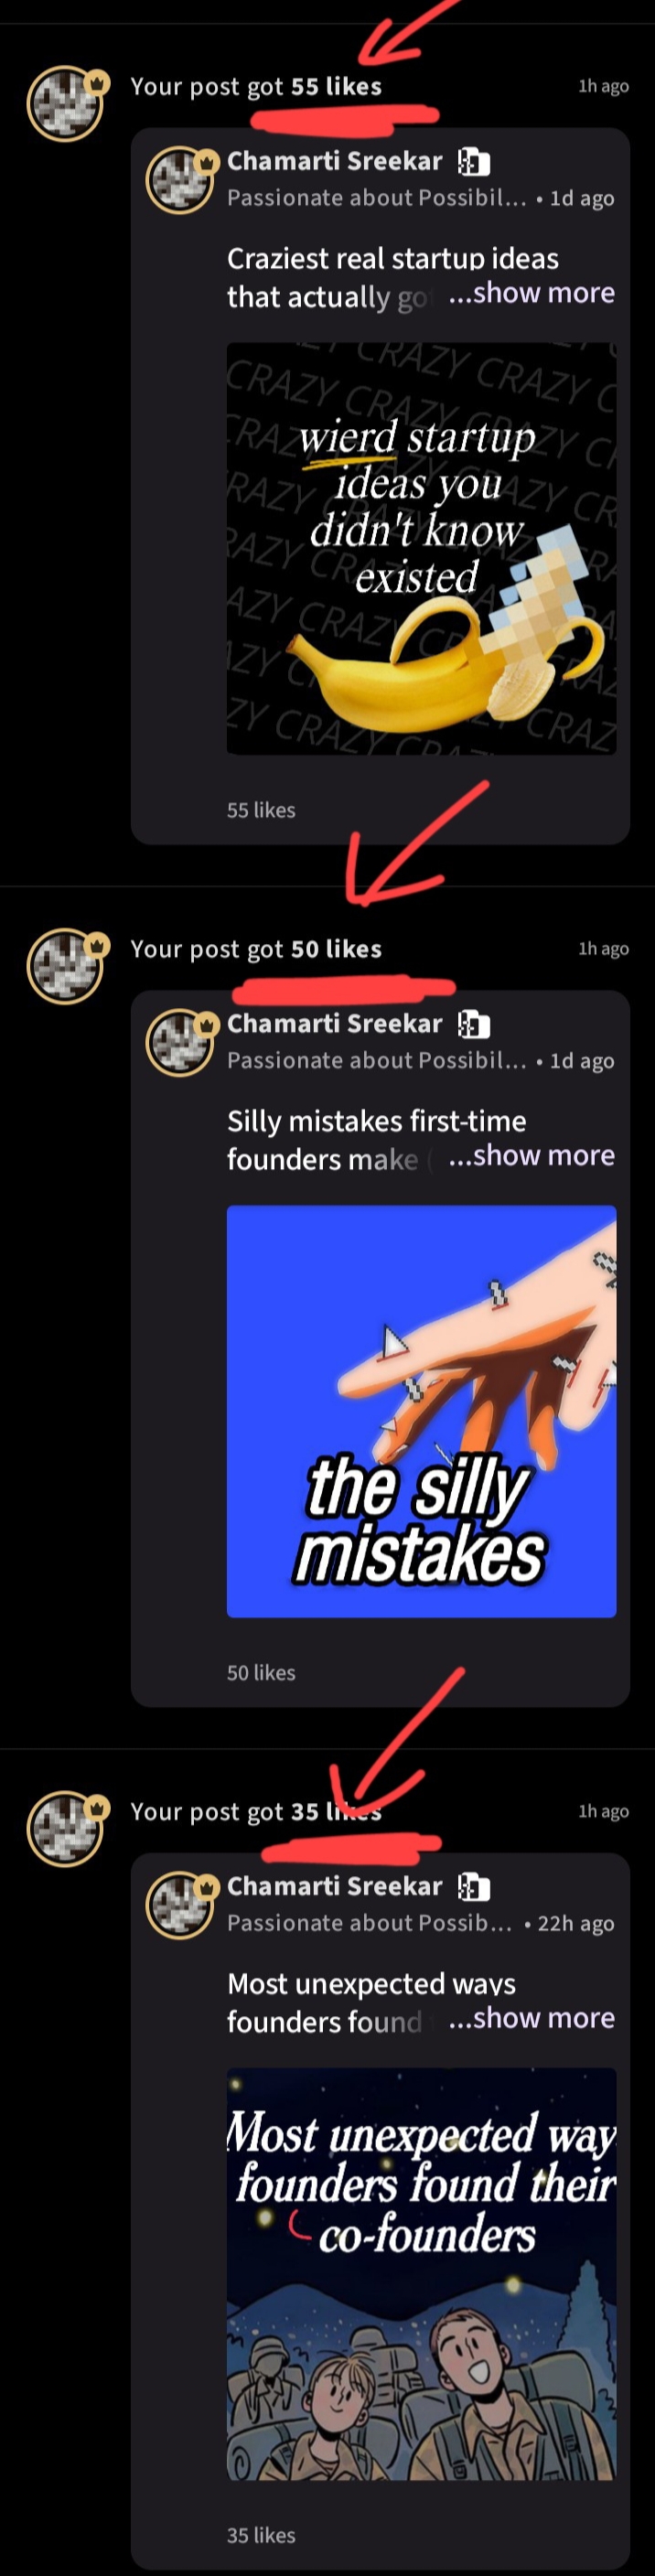Open the author avatar inside the silly mistakes post
The height and width of the screenshot is (2576, 655).
181,1042
